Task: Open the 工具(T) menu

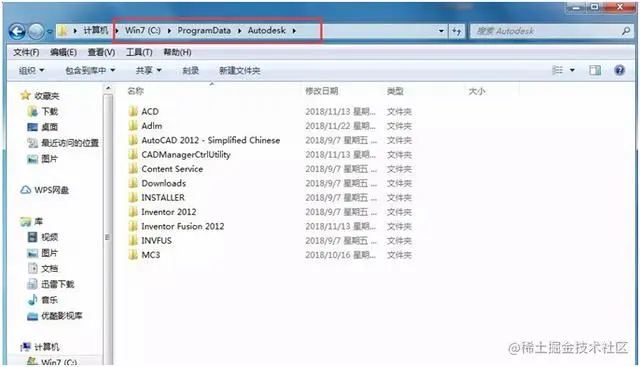Action: coord(139,52)
